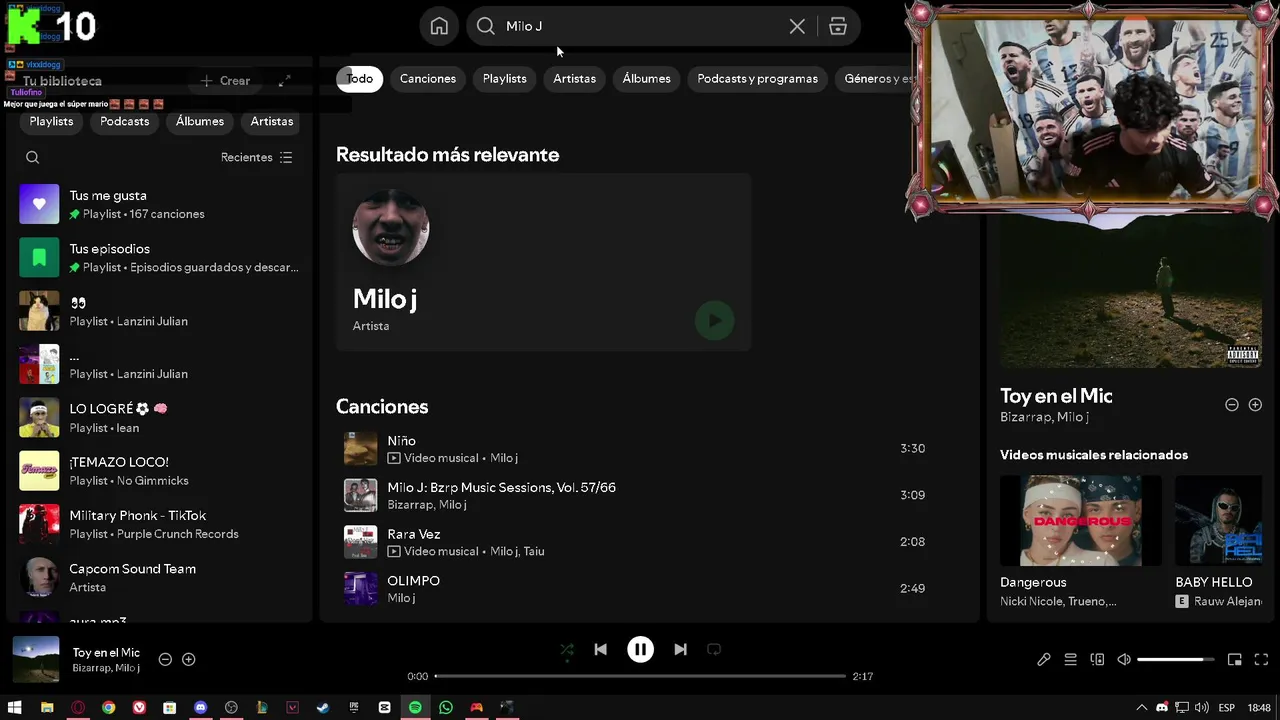Image resolution: width=1280 pixels, height=720 pixels.
Task: Show hidden system tray icons chevron
Action: (x=1141, y=707)
